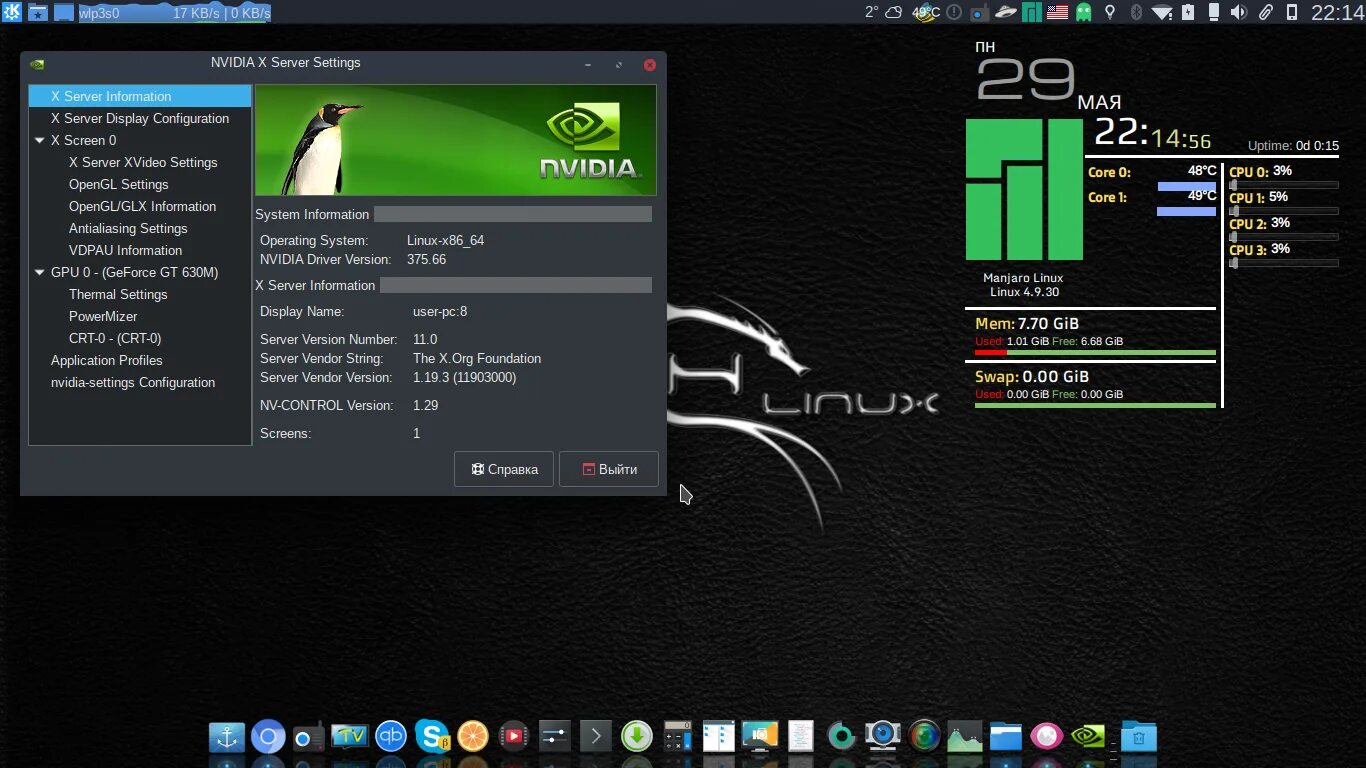Click the weather cloud tray icon
This screenshot has width=1366, height=768.
point(894,12)
